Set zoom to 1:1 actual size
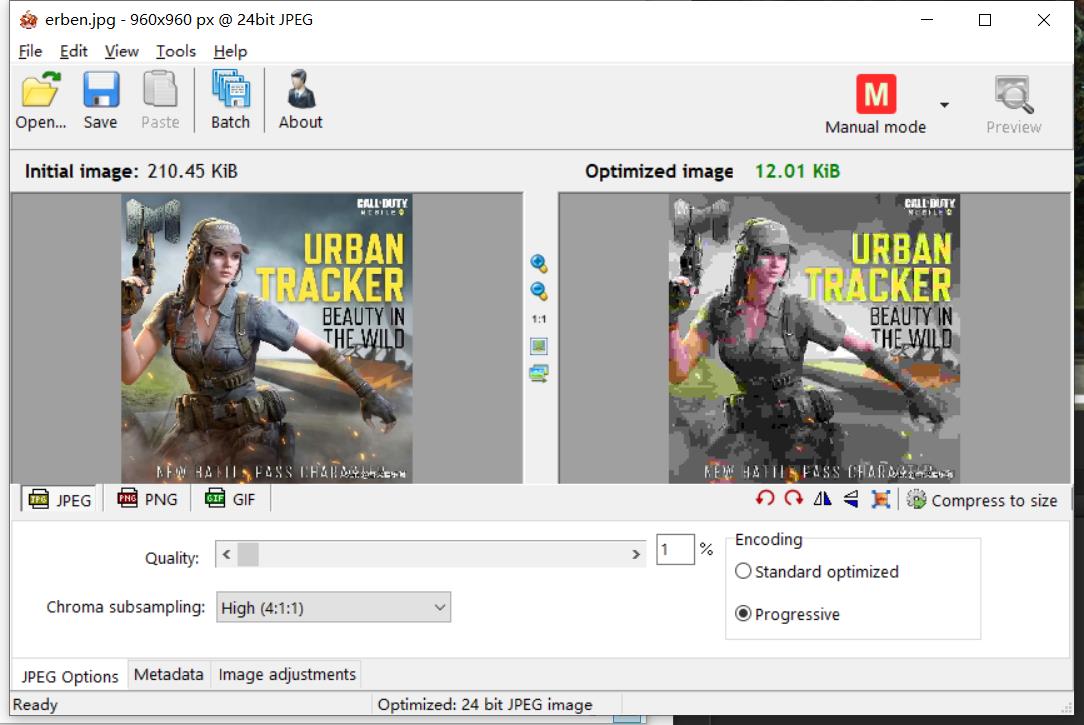This screenshot has height=725, width=1084. click(x=539, y=319)
